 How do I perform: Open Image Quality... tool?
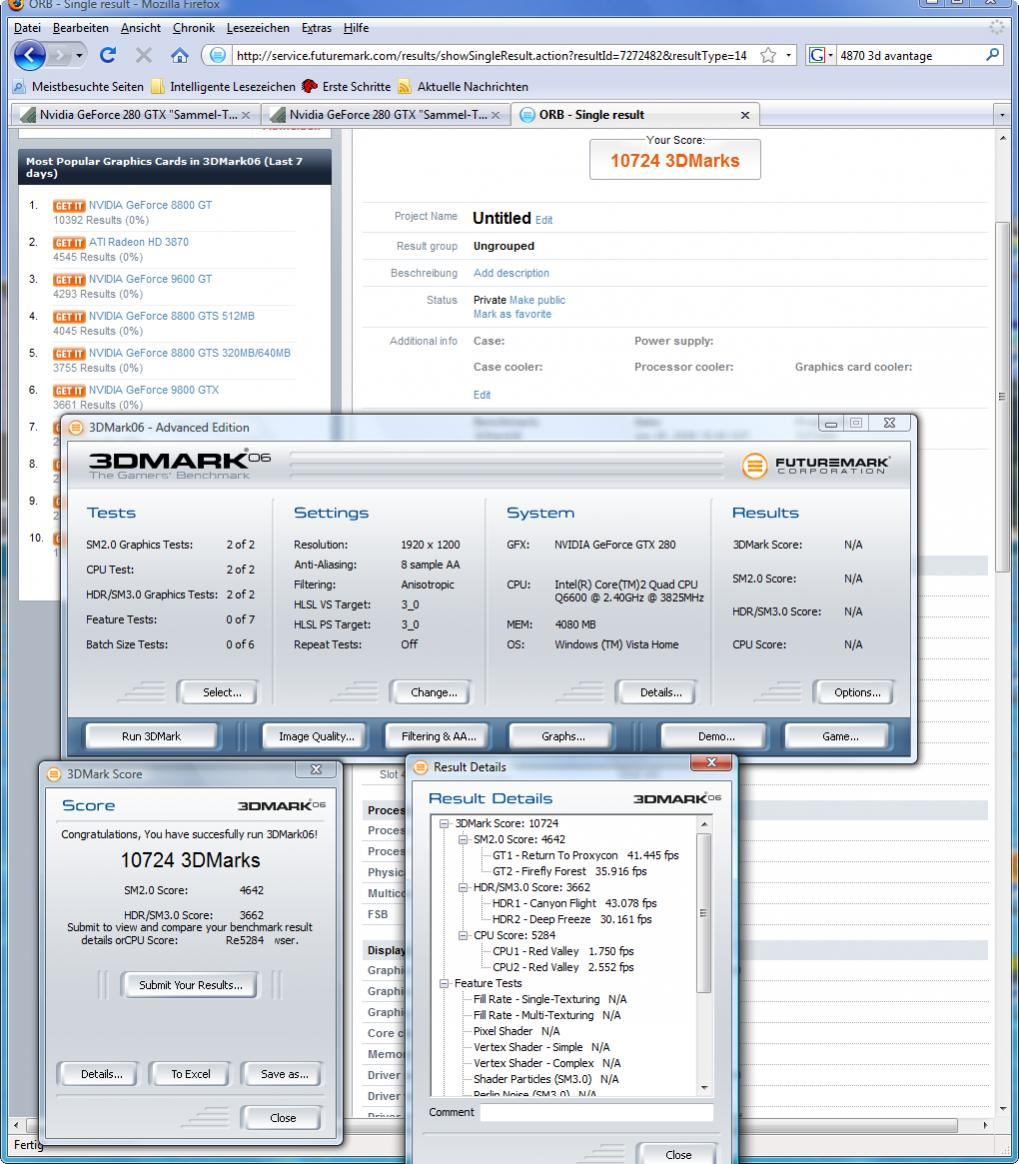[x=314, y=736]
